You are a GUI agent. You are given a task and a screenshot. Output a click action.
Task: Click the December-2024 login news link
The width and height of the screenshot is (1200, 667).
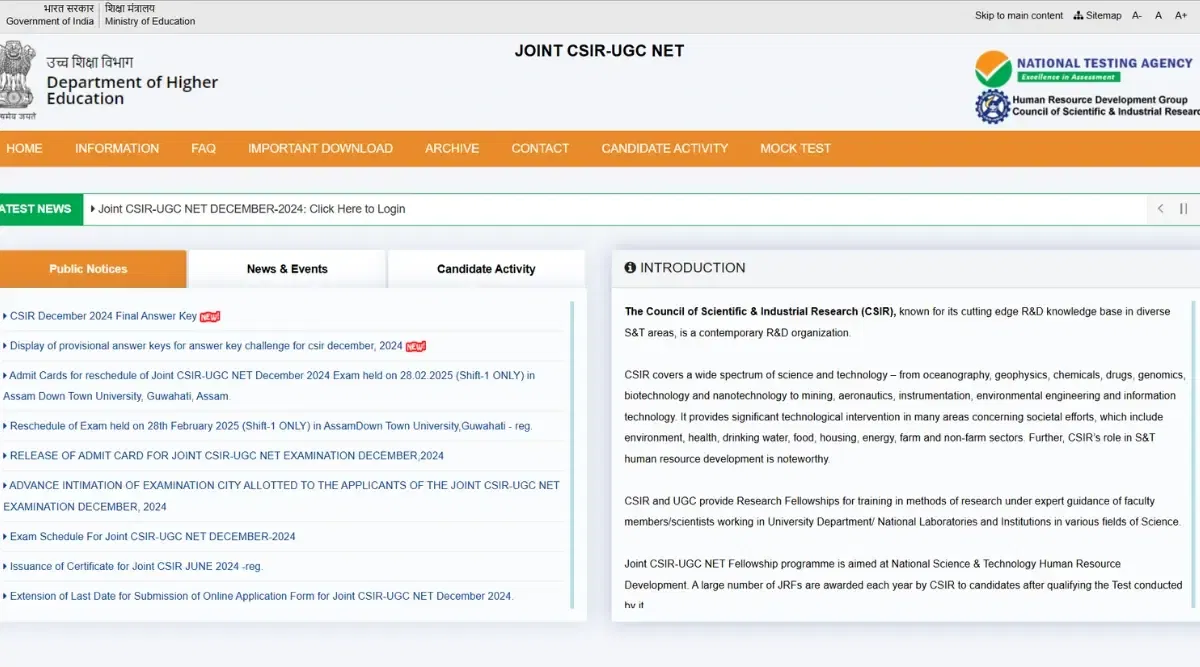click(251, 209)
